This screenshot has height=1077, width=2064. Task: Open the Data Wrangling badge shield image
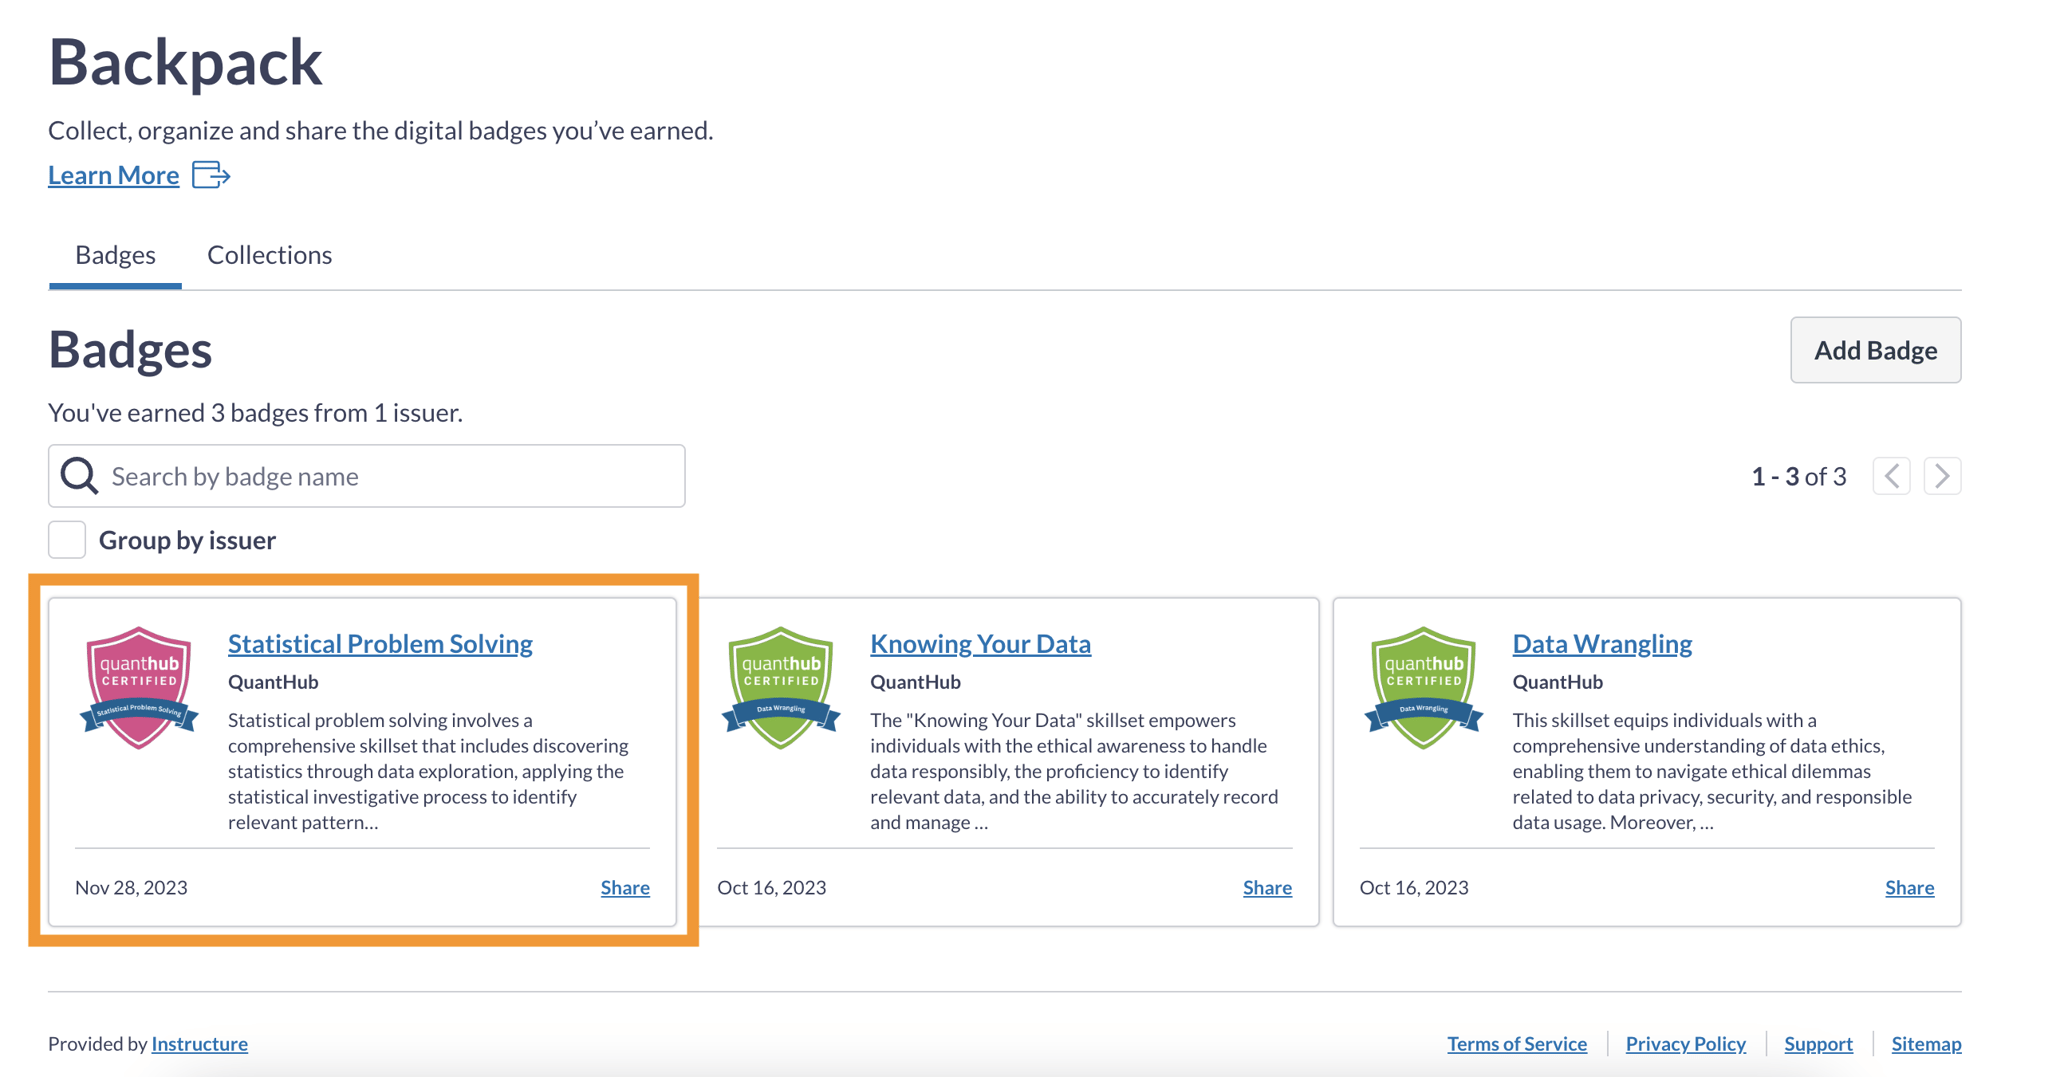(x=1423, y=688)
